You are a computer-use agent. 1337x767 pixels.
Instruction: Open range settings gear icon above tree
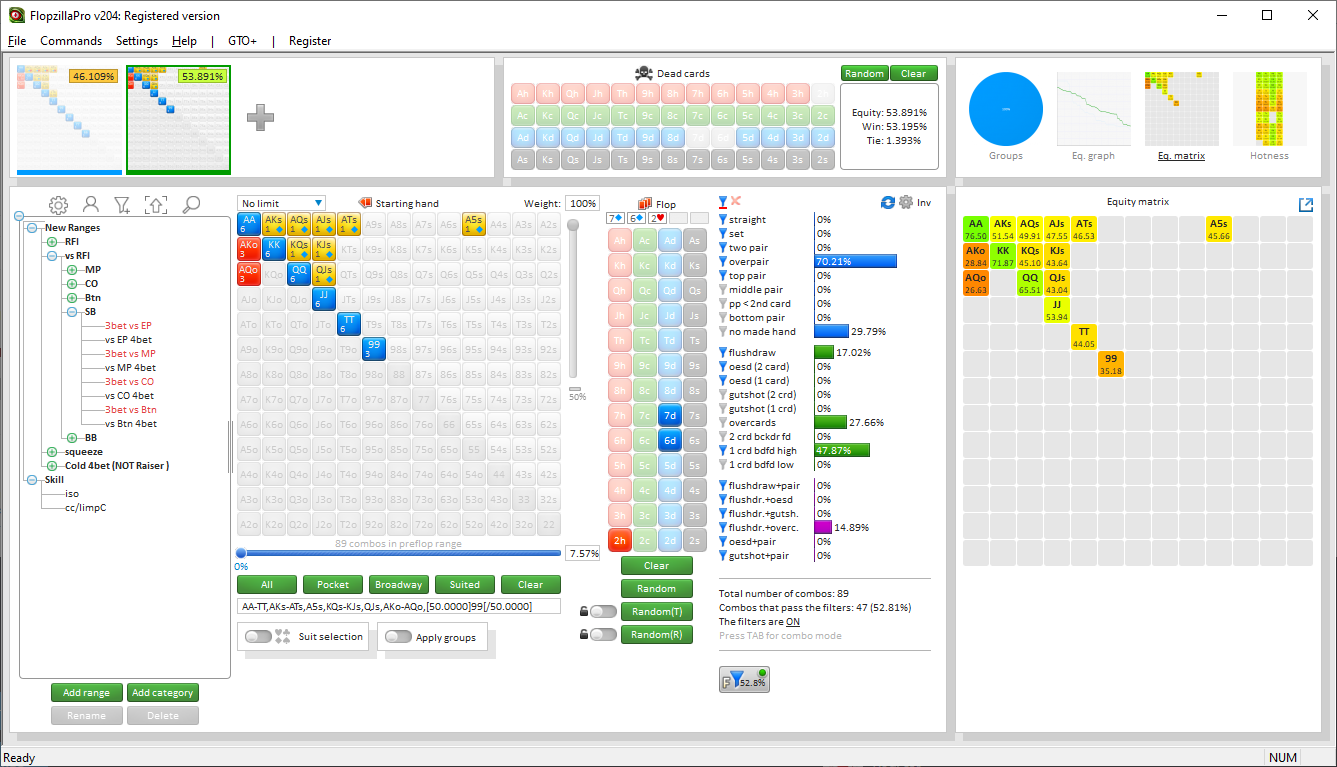tap(58, 205)
